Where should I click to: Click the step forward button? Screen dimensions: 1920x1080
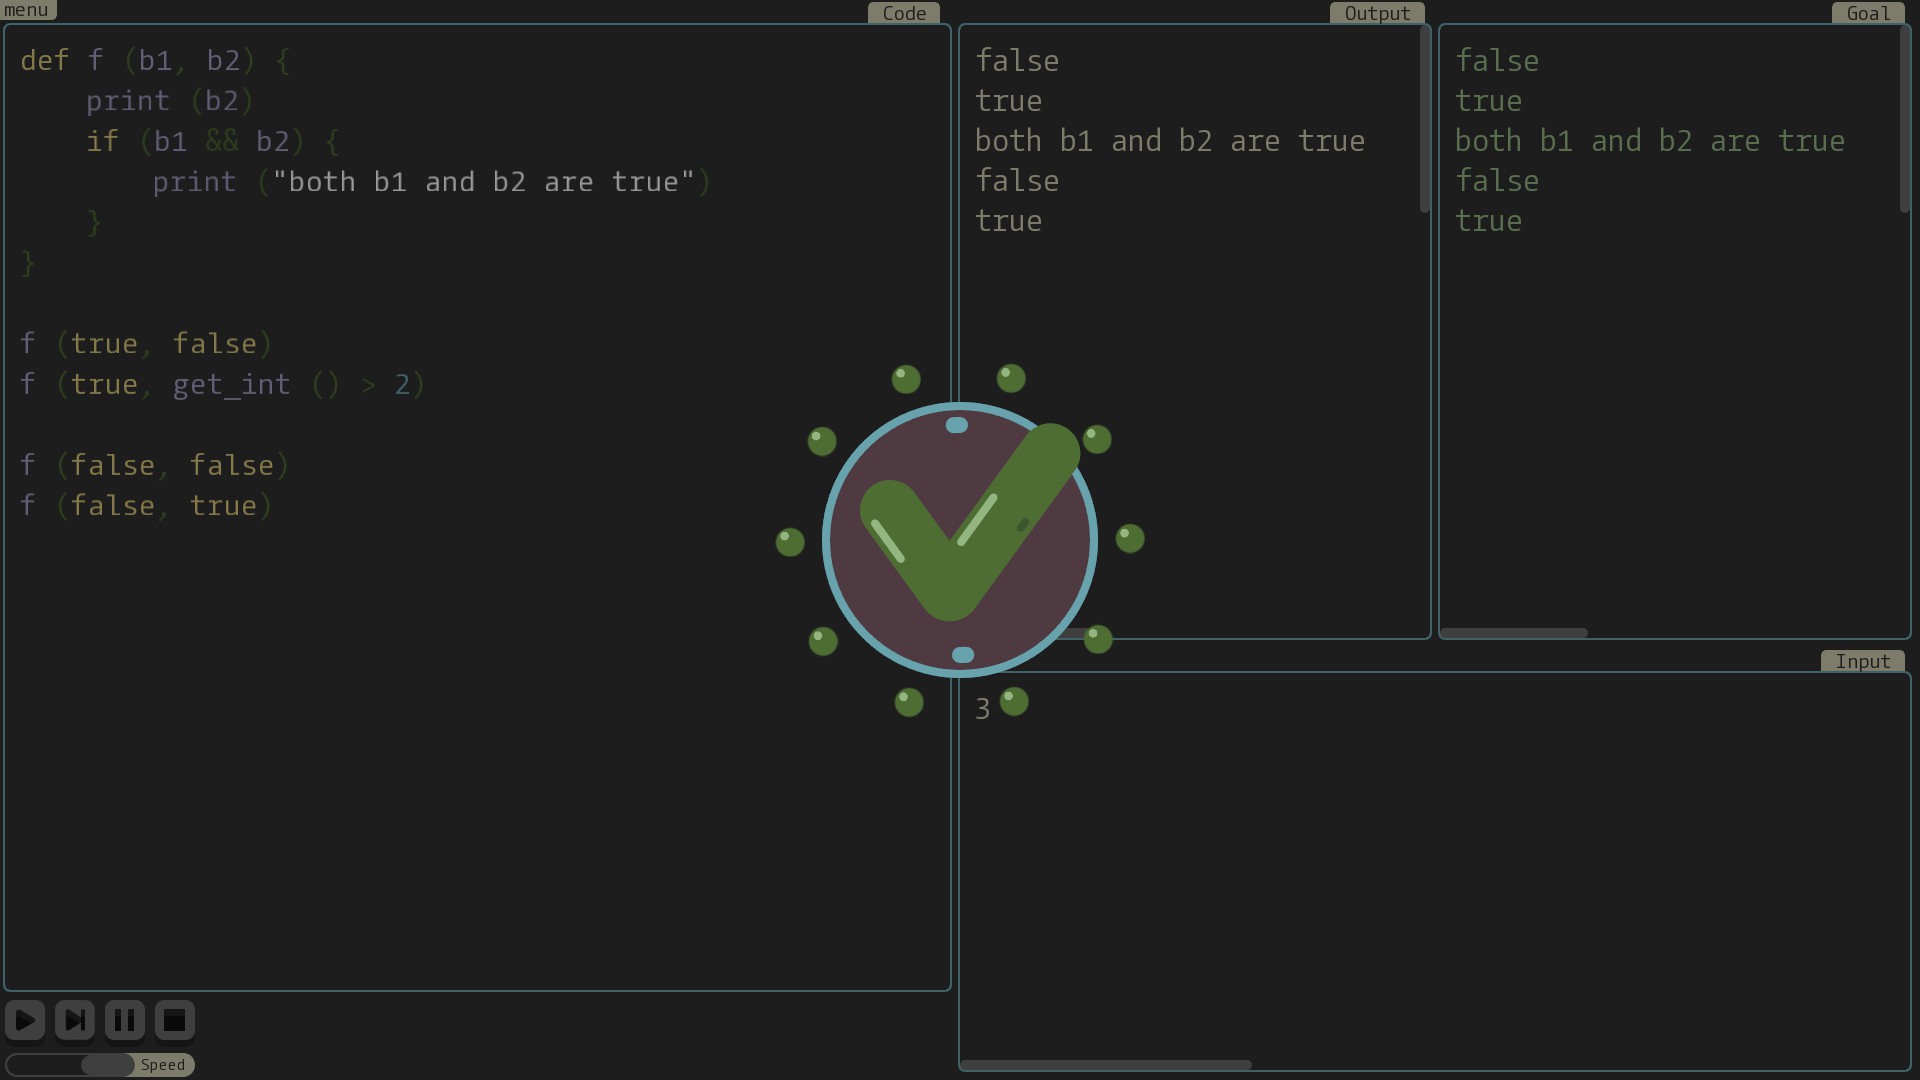click(x=75, y=1020)
